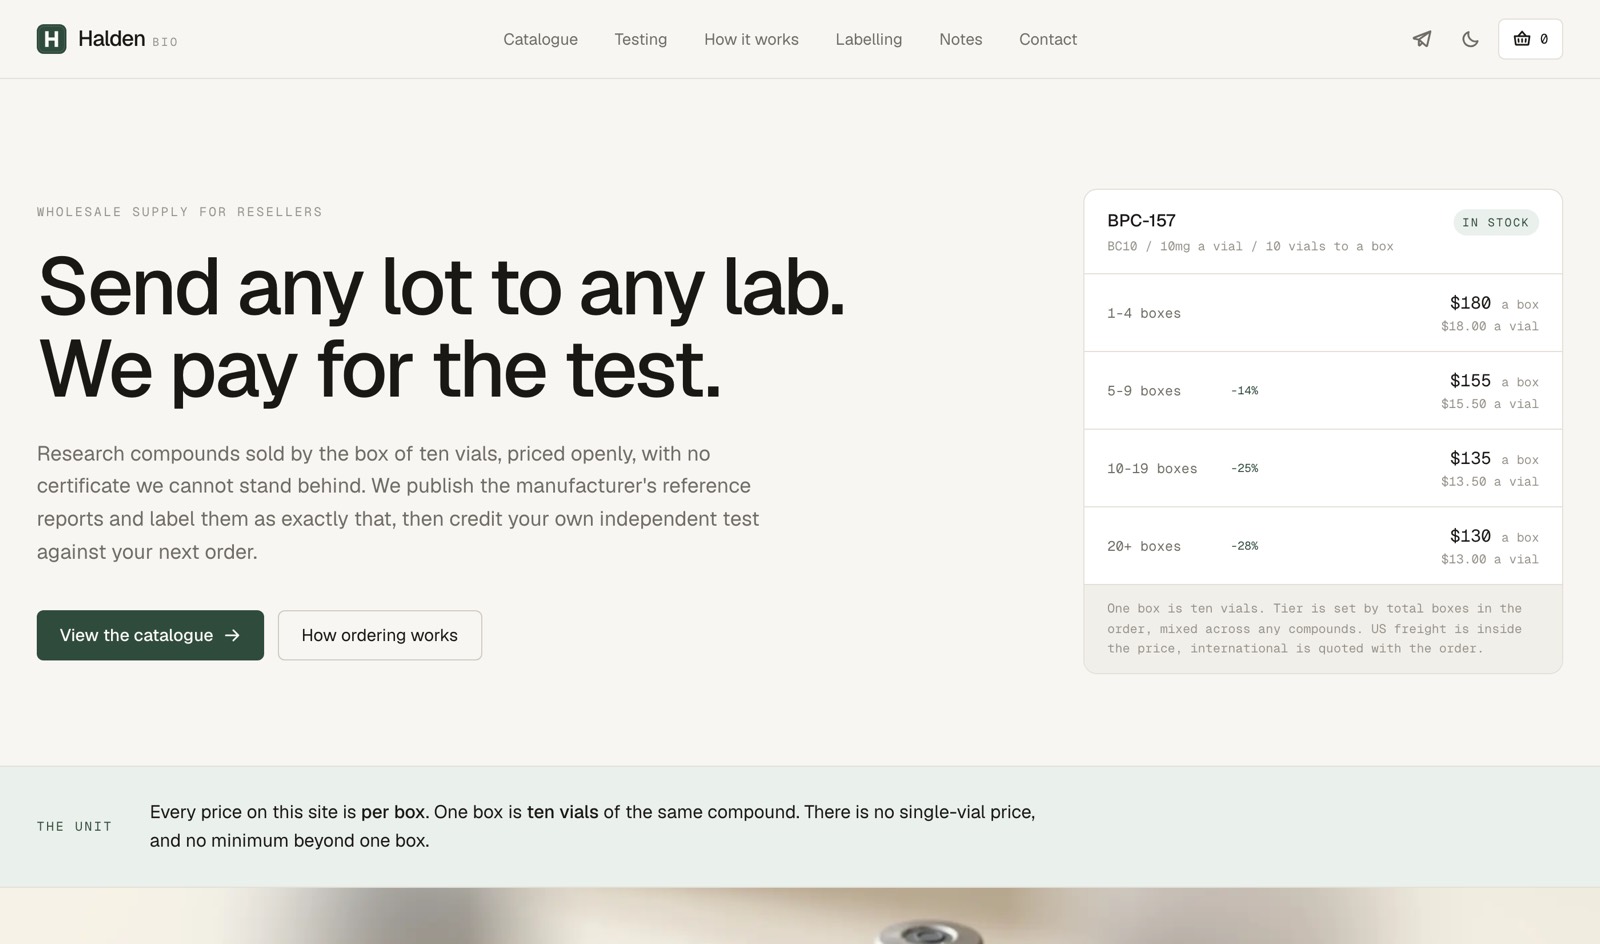This screenshot has width=1600, height=944.
Task: Click the $135 a box price
Action: point(1494,458)
